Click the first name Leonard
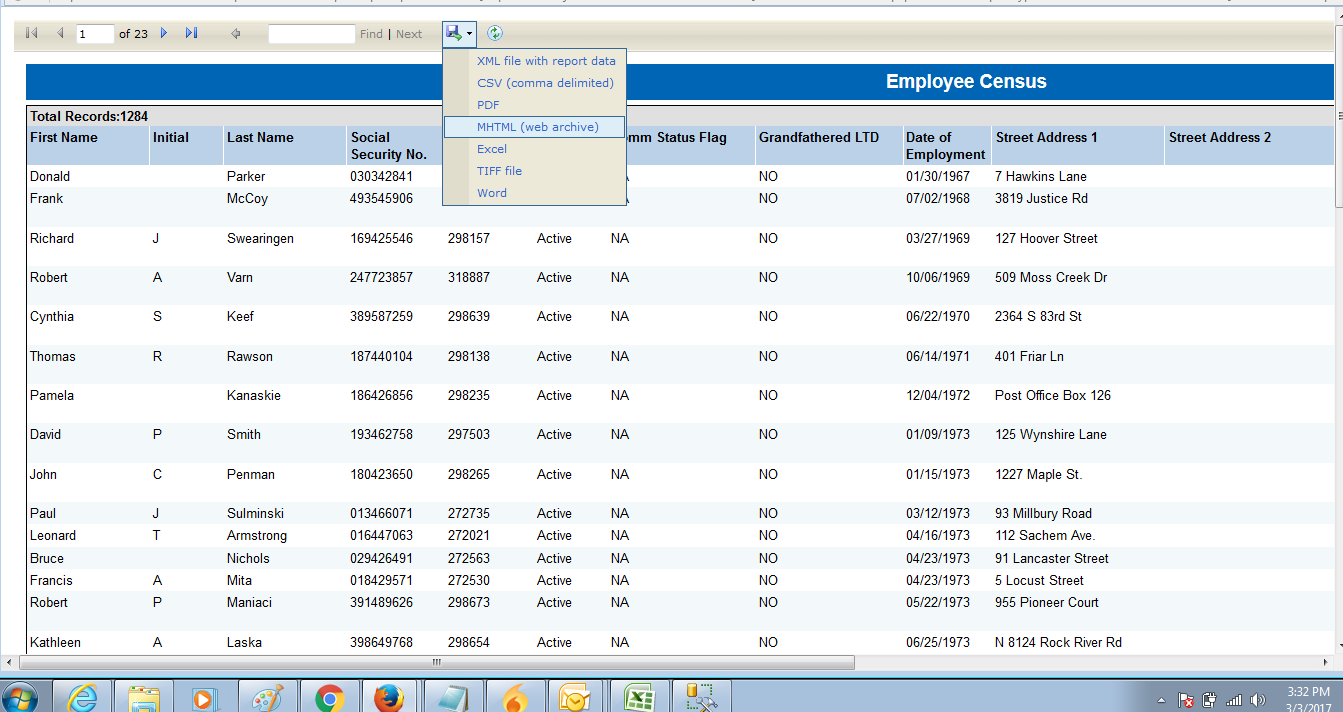Screen dimensions: 1343x712 pos(53,535)
